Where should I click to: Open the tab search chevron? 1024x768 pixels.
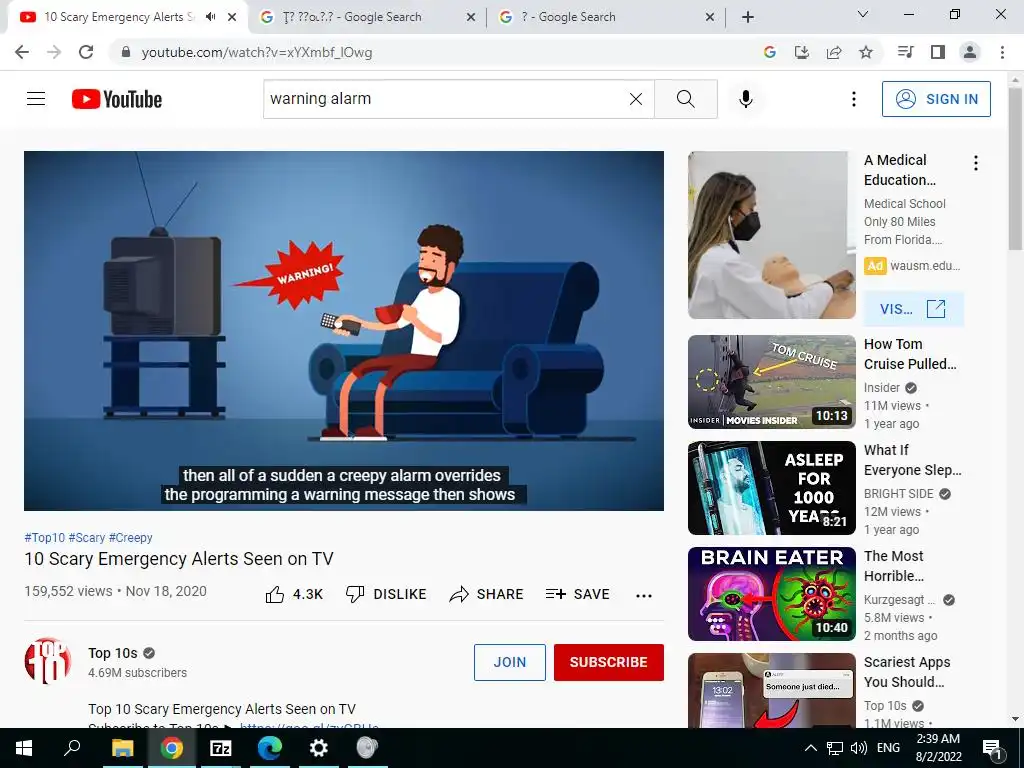point(863,14)
